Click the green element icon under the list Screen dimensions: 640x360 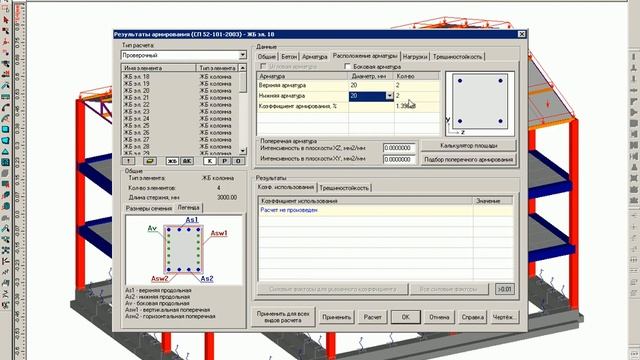point(149,161)
